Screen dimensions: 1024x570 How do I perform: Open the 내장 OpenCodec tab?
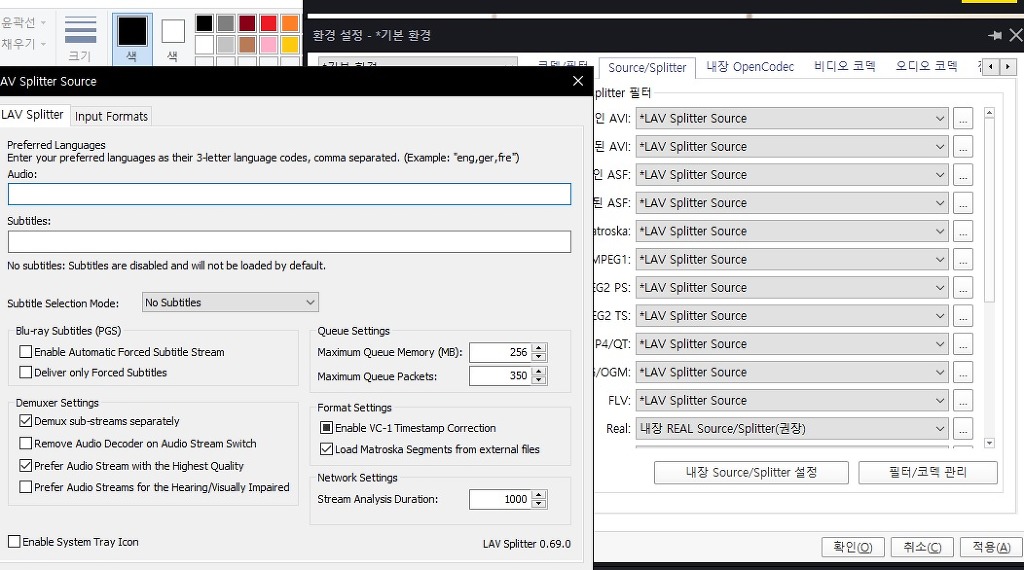pos(749,67)
